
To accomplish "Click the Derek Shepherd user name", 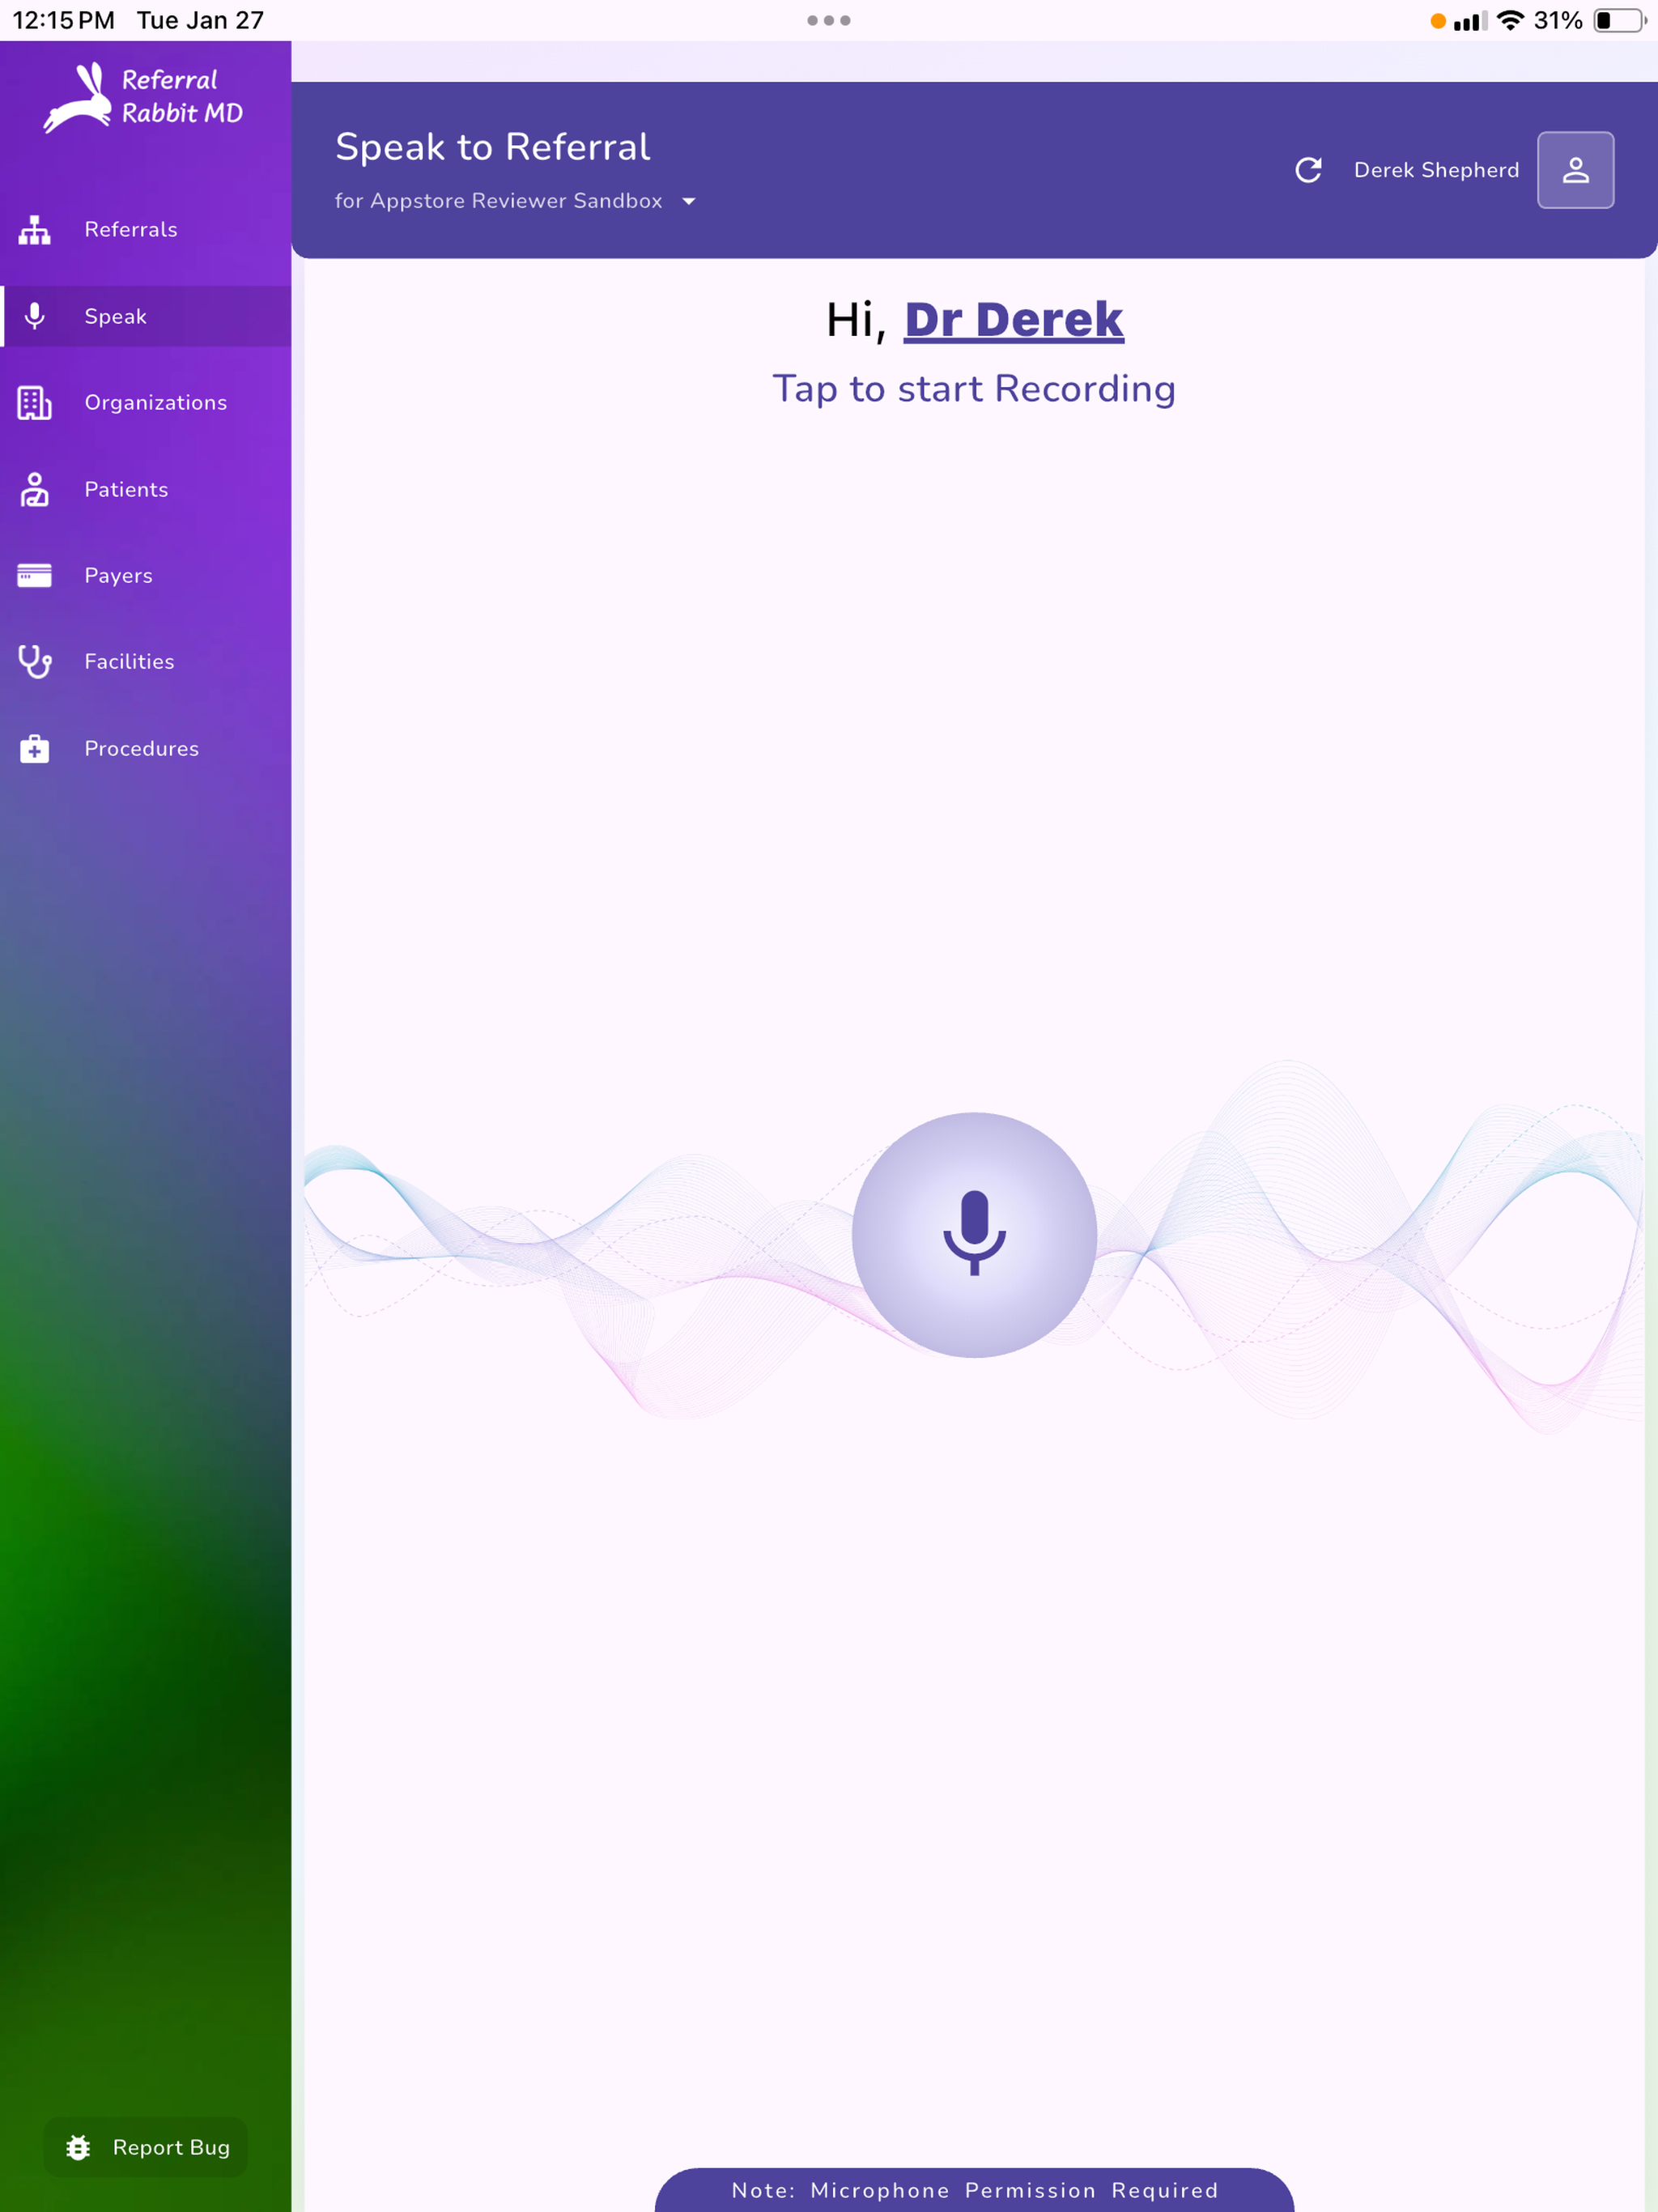I will click(1436, 170).
